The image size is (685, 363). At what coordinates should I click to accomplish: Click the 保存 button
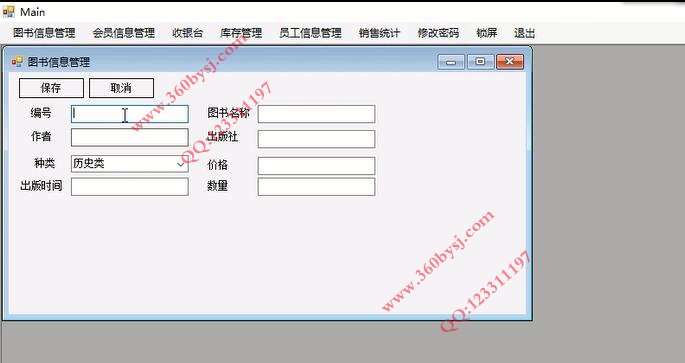51,88
